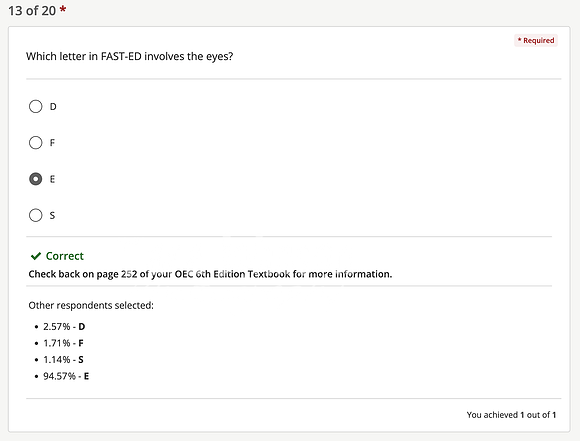Choose the F answer option

(36, 143)
